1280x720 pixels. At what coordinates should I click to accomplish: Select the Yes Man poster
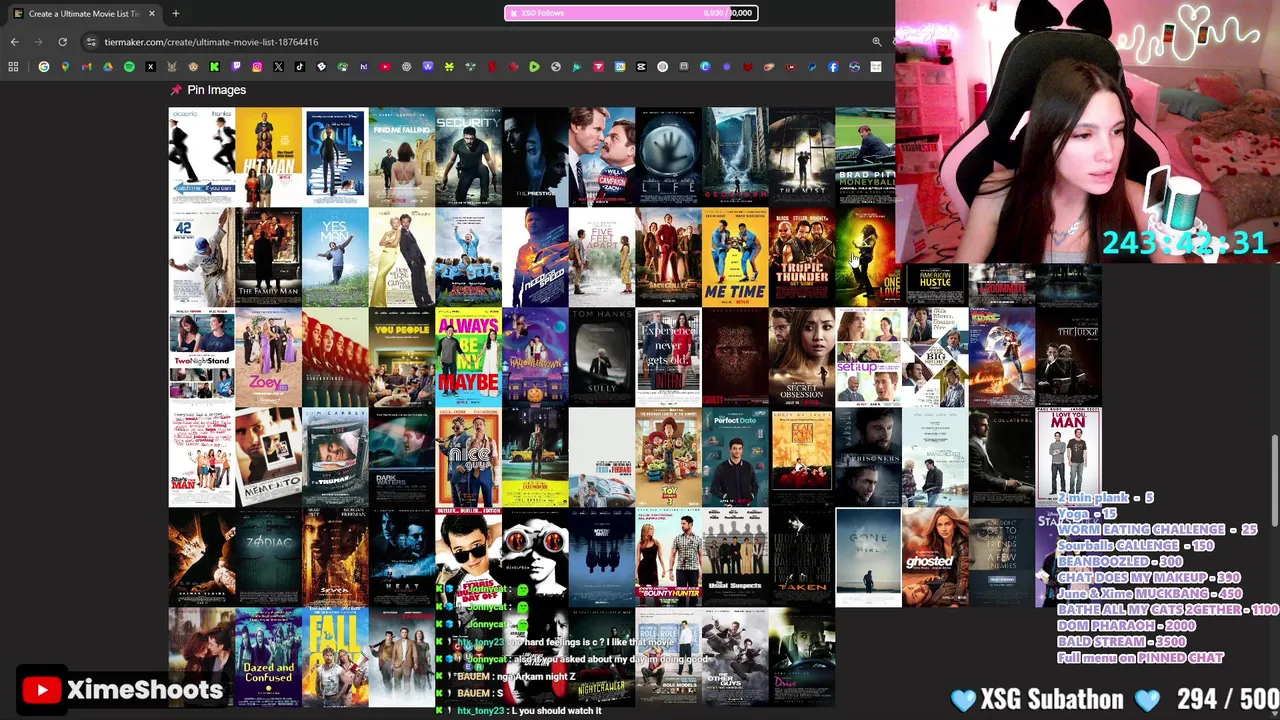click(x=335, y=257)
